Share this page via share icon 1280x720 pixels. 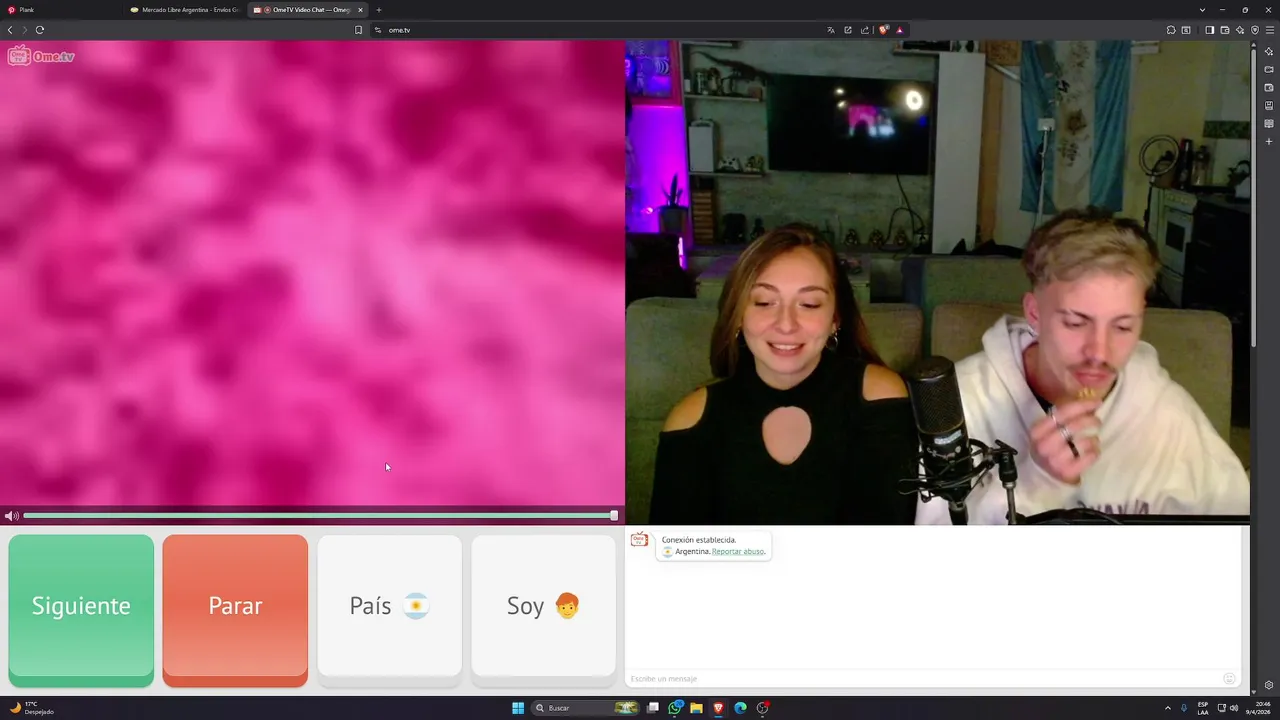(x=865, y=30)
